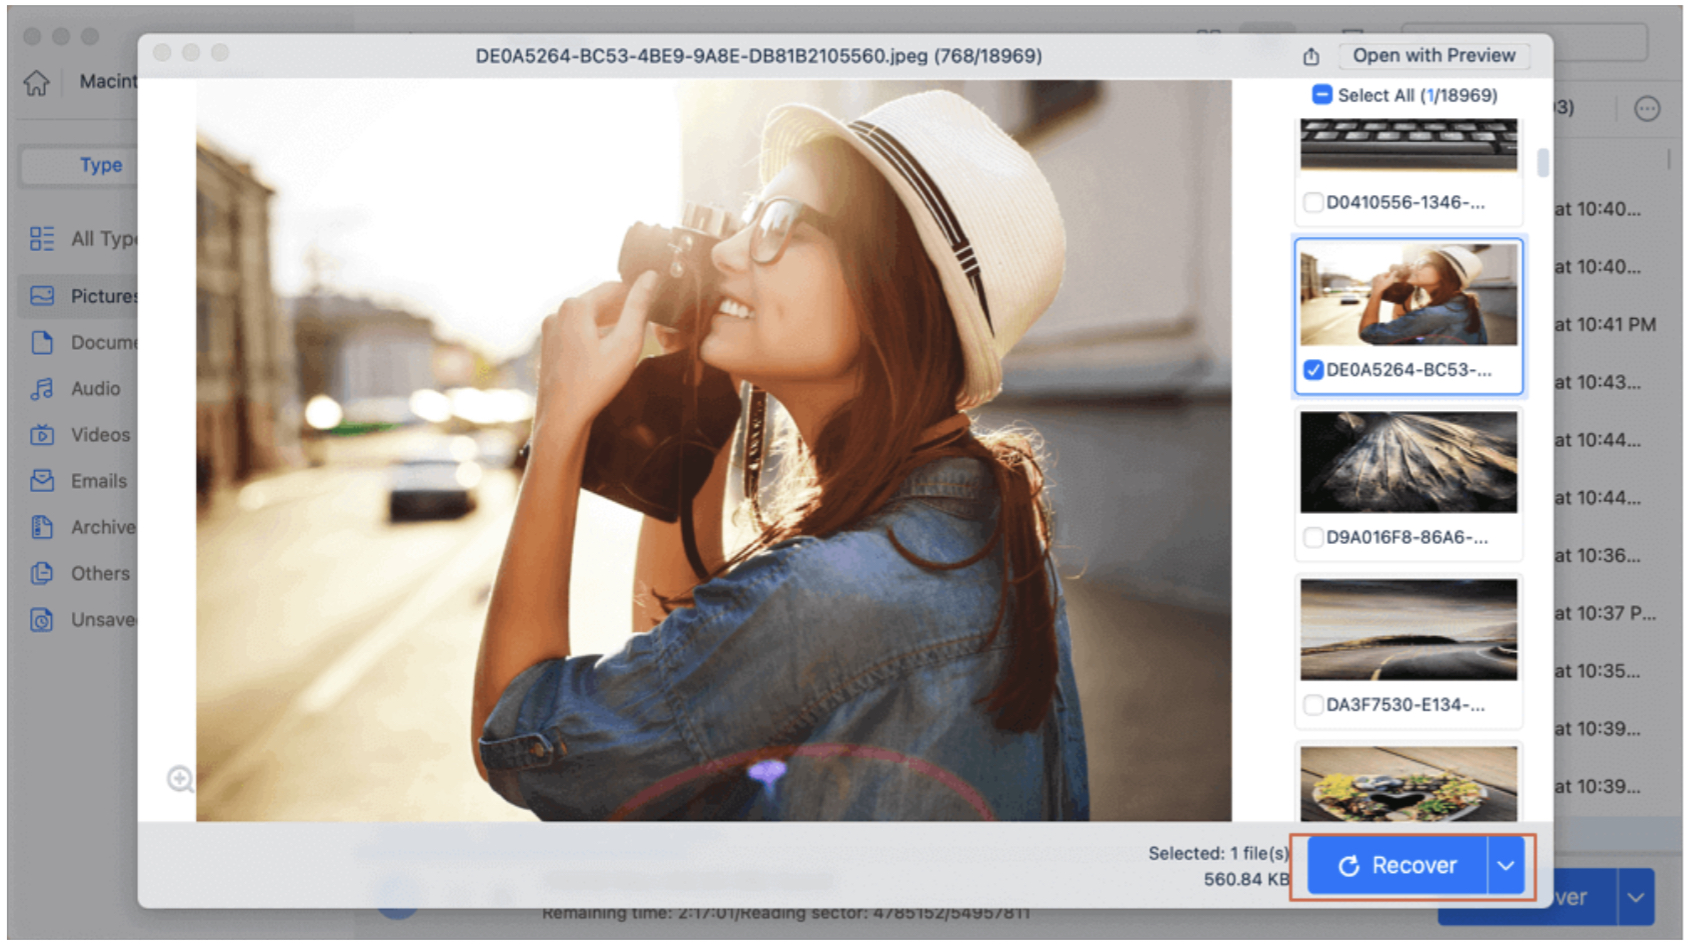1688x944 pixels.
Task: Click Open with Preview button
Action: coord(1433,56)
